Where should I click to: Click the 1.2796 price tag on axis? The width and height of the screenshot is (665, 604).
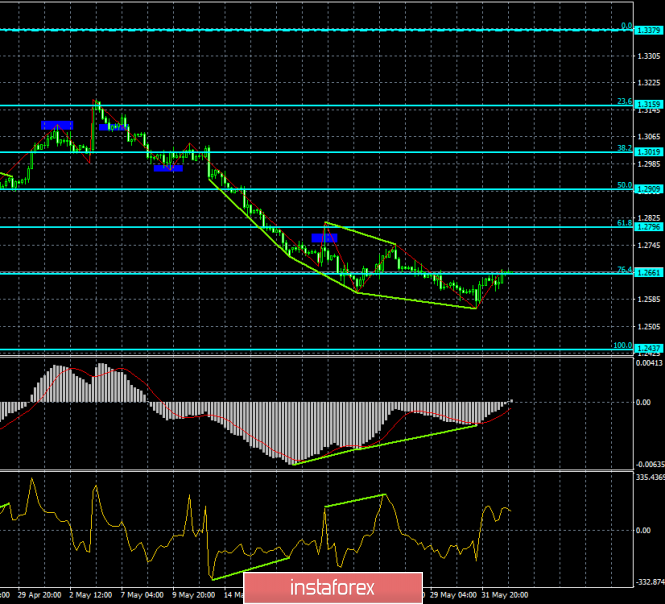649,227
